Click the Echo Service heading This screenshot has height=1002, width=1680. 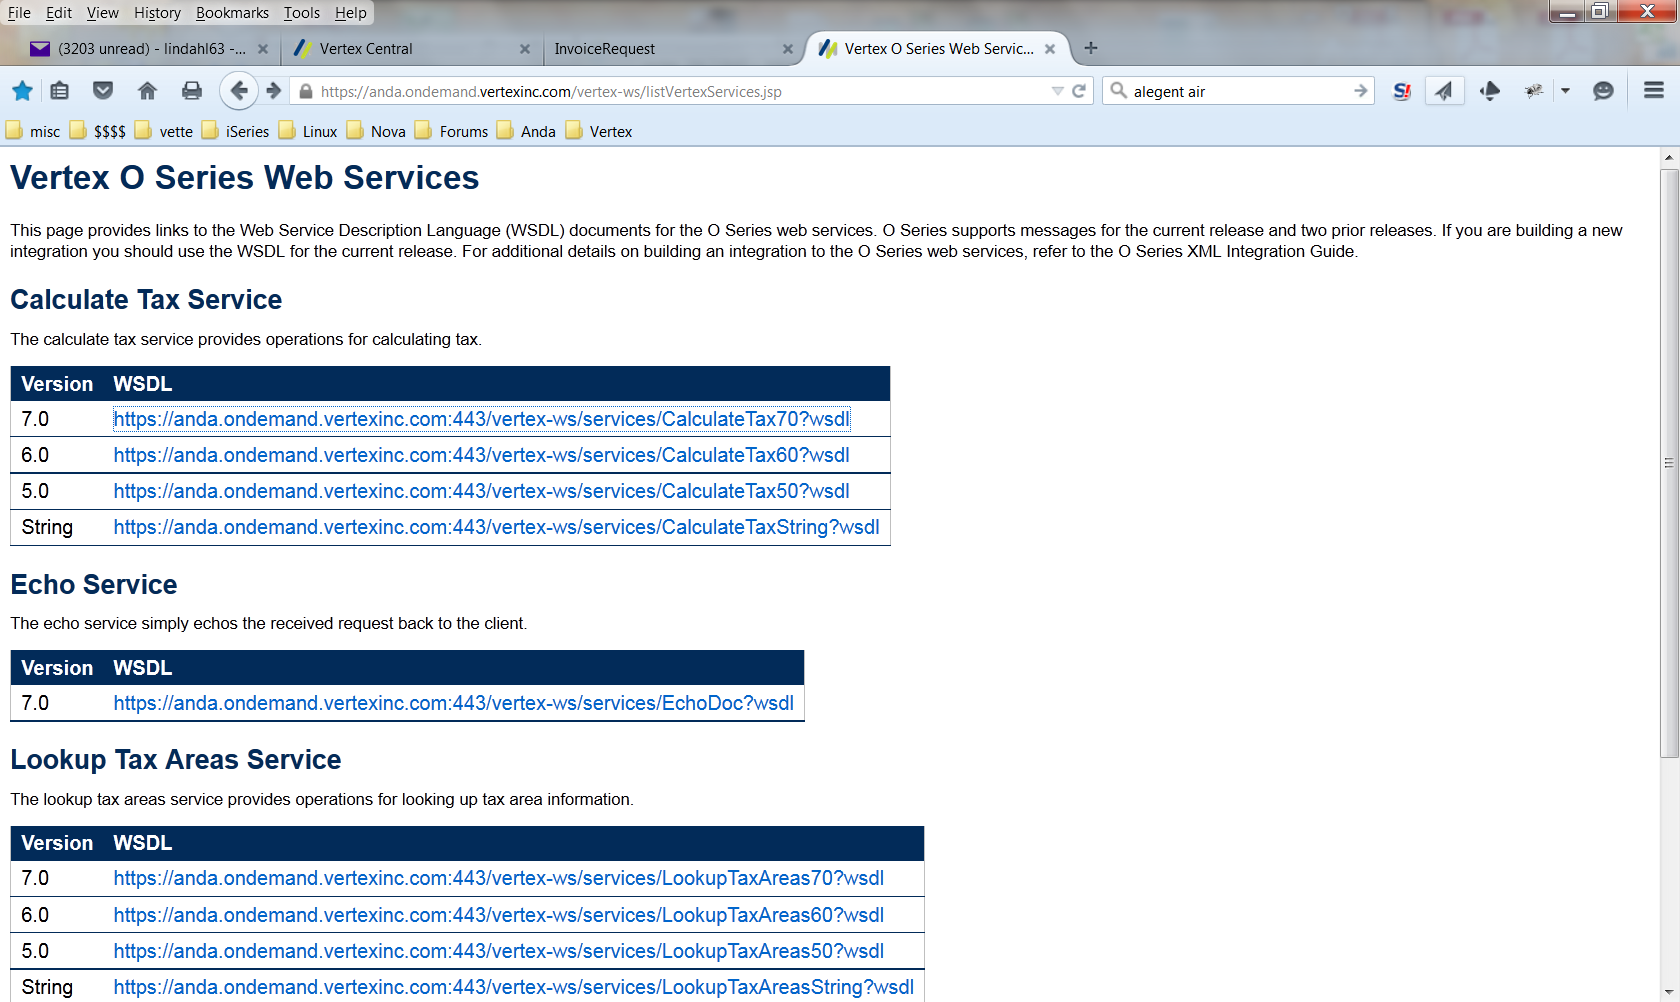pyautogui.click(x=94, y=584)
